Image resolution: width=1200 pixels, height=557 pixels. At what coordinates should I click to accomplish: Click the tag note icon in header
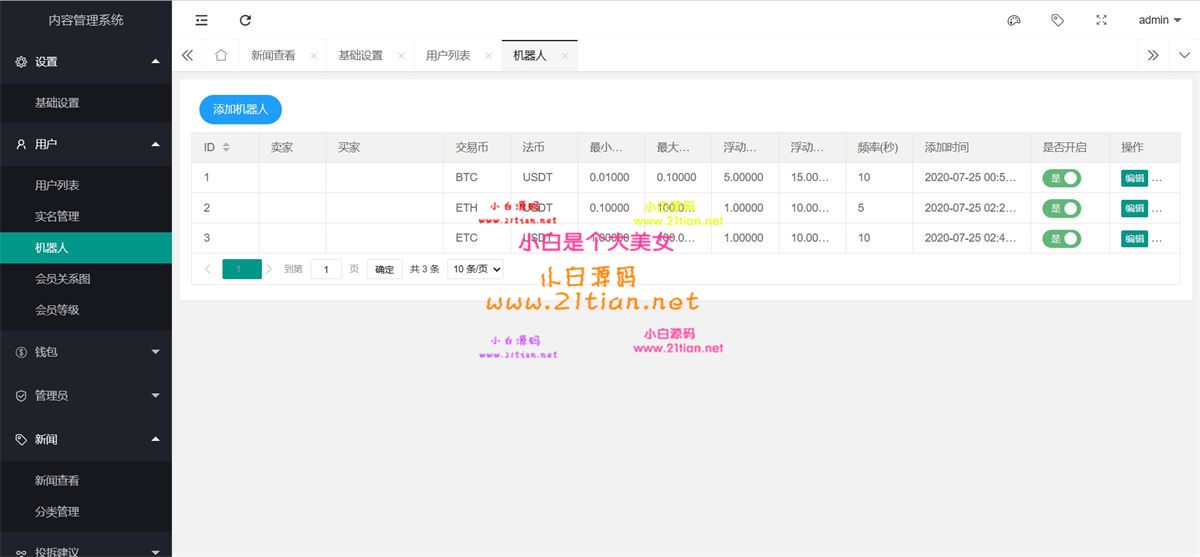click(x=1057, y=20)
